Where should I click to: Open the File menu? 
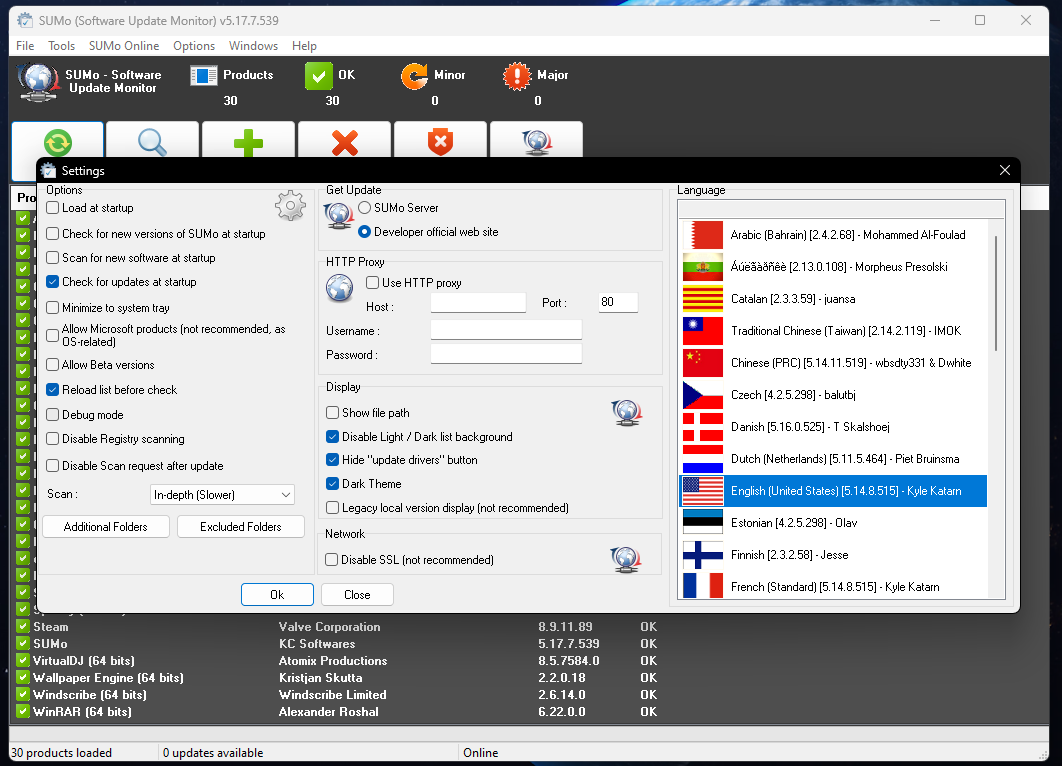(25, 45)
